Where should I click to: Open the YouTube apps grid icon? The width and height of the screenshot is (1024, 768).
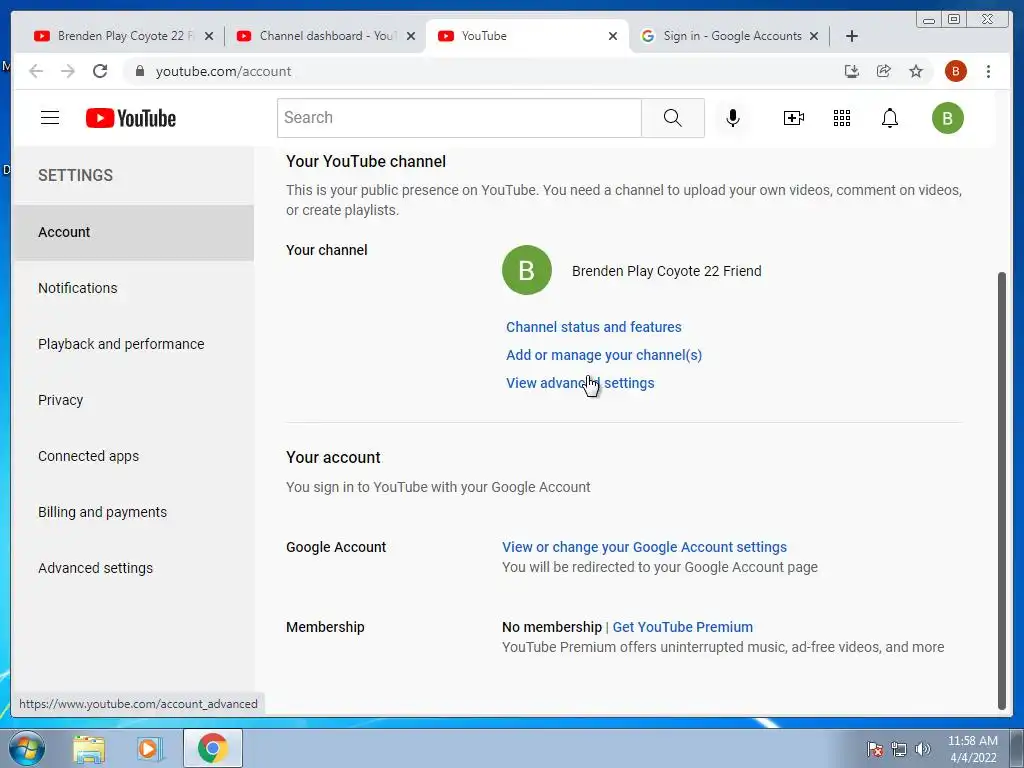(x=842, y=118)
